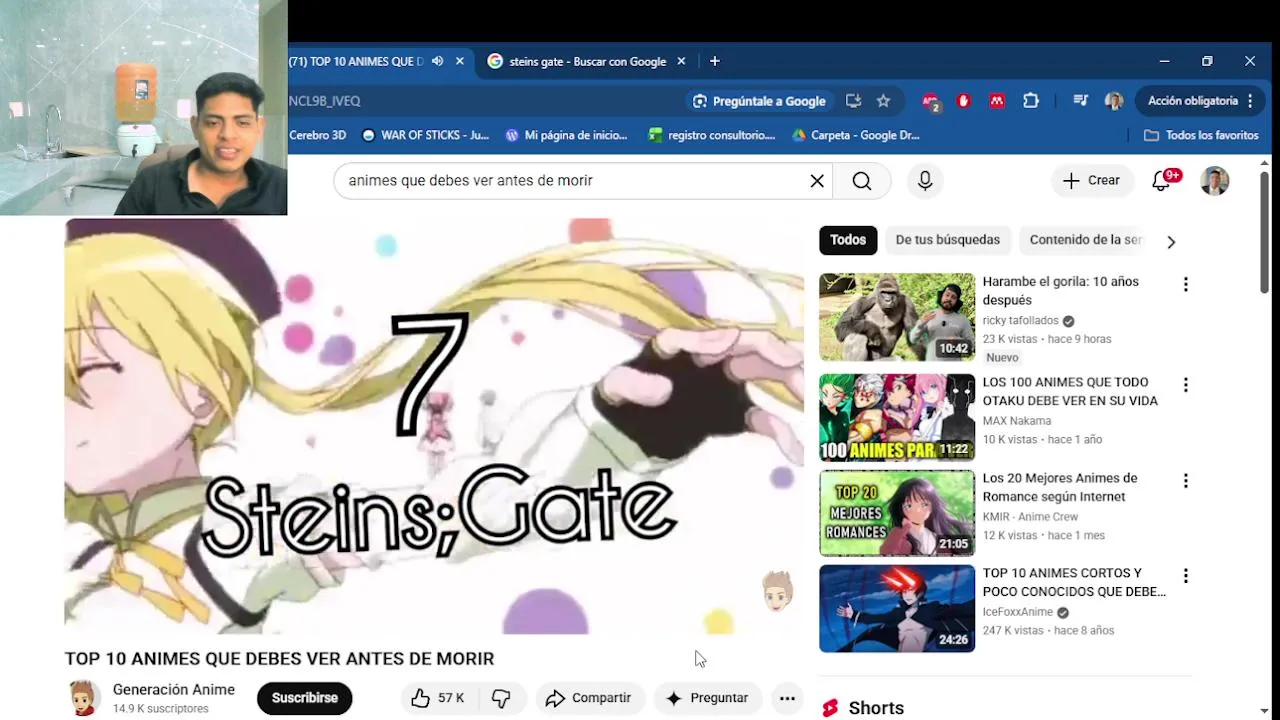Open Mi página de inicio bookmark
This screenshot has width=1280, height=720.
pos(566,135)
